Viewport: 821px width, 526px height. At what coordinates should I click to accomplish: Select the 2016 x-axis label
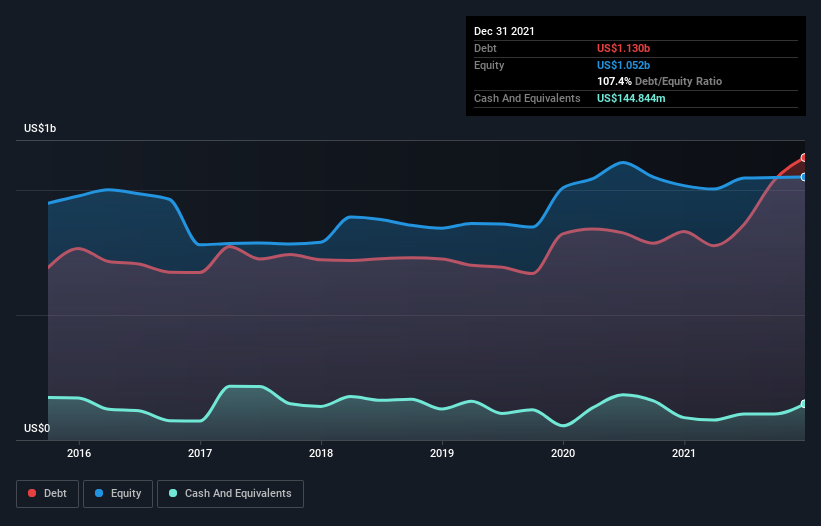click(x=79, y=453)
